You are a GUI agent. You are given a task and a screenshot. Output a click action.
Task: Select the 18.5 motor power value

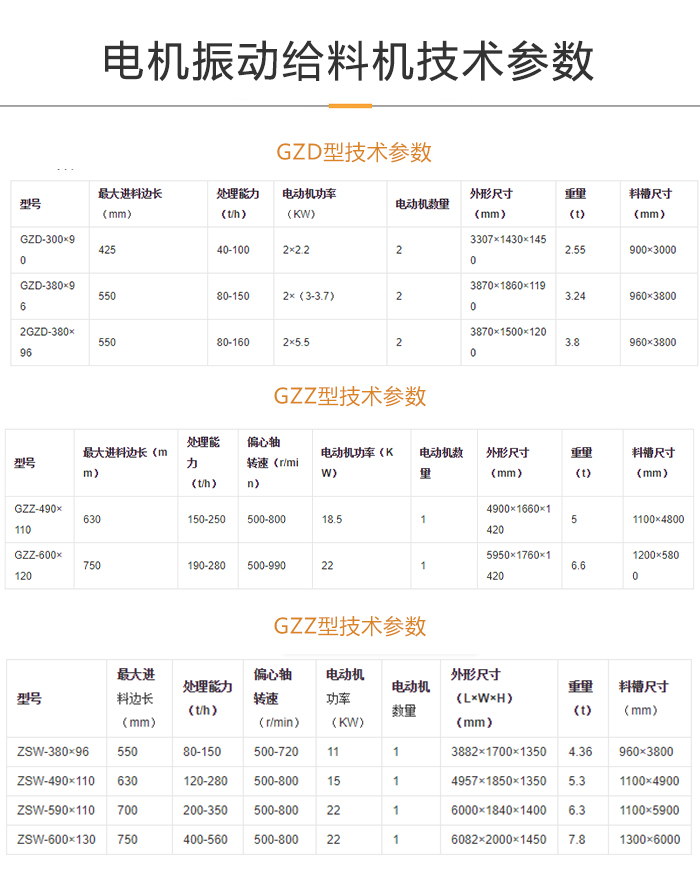pyautogui.click(x=332, y=520)
